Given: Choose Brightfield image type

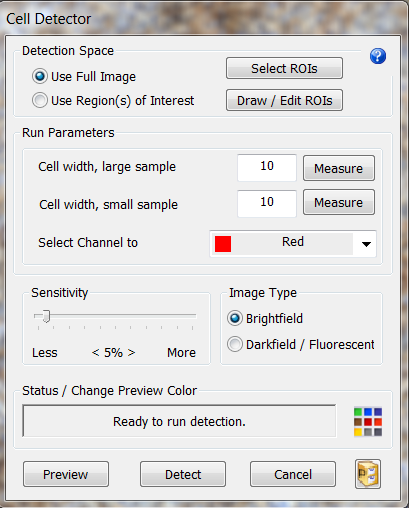Looking at the screenshot, I should coord(265,319).
